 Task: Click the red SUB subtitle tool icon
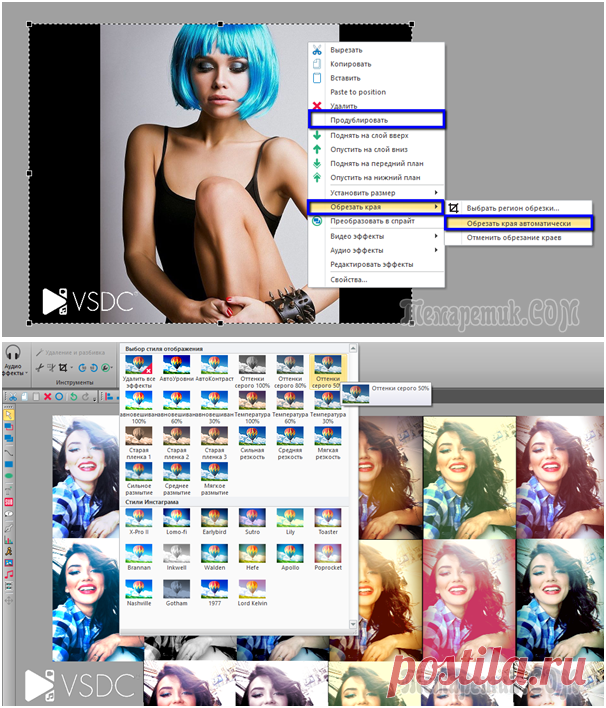click(9, 502)
